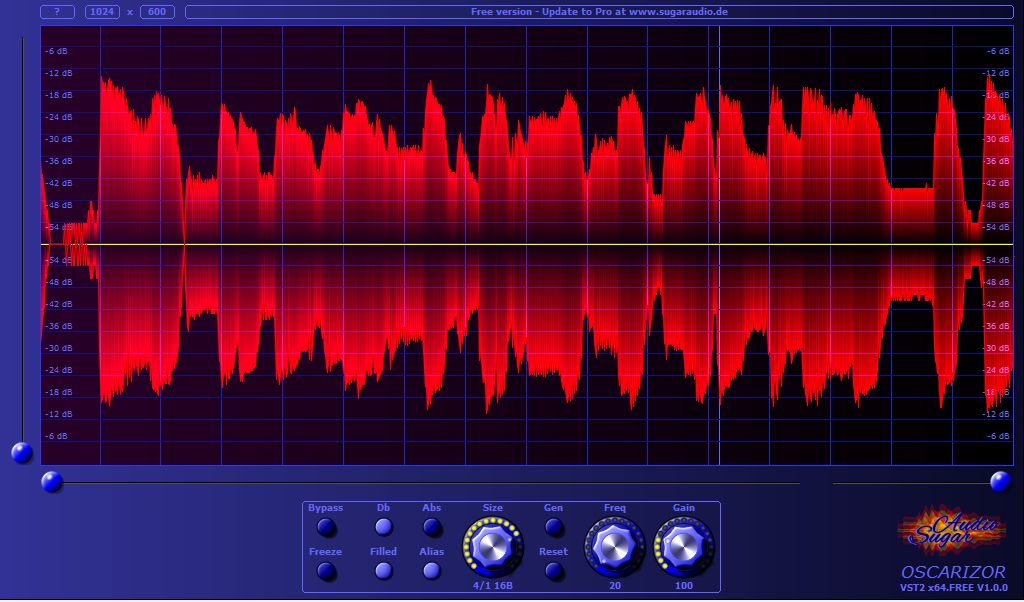Toggle the Bypass button
The width and height of the screenshot is (1024, 602).
[x=326, y=527]
